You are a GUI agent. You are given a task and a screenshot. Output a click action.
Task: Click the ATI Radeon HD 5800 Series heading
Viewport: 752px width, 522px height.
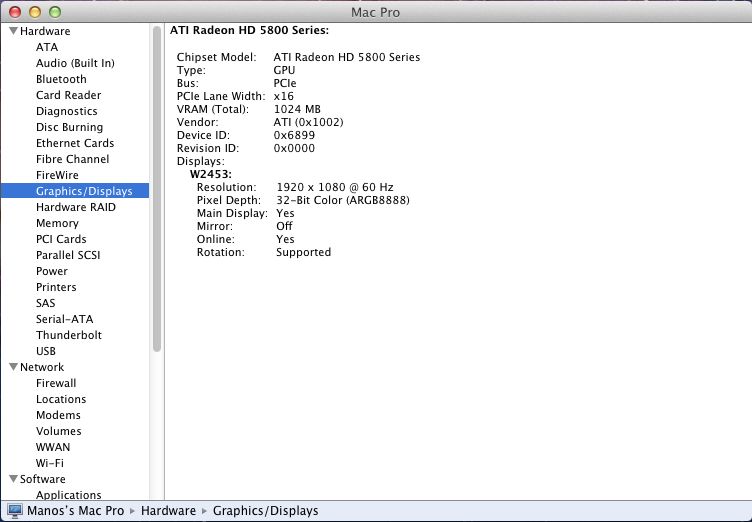249,30
